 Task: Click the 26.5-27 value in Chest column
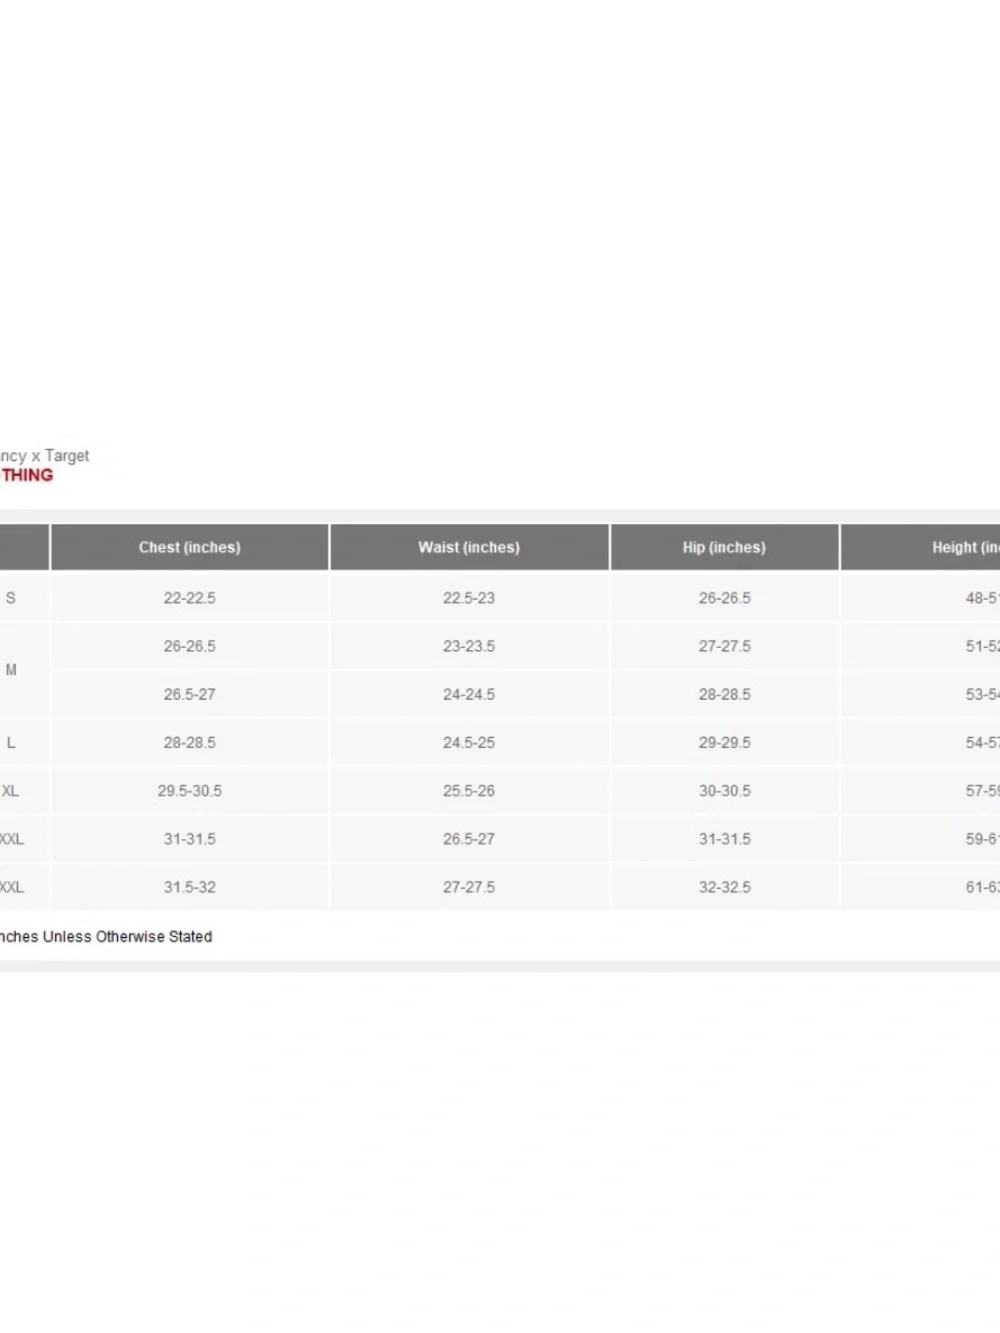click(190, 694)
